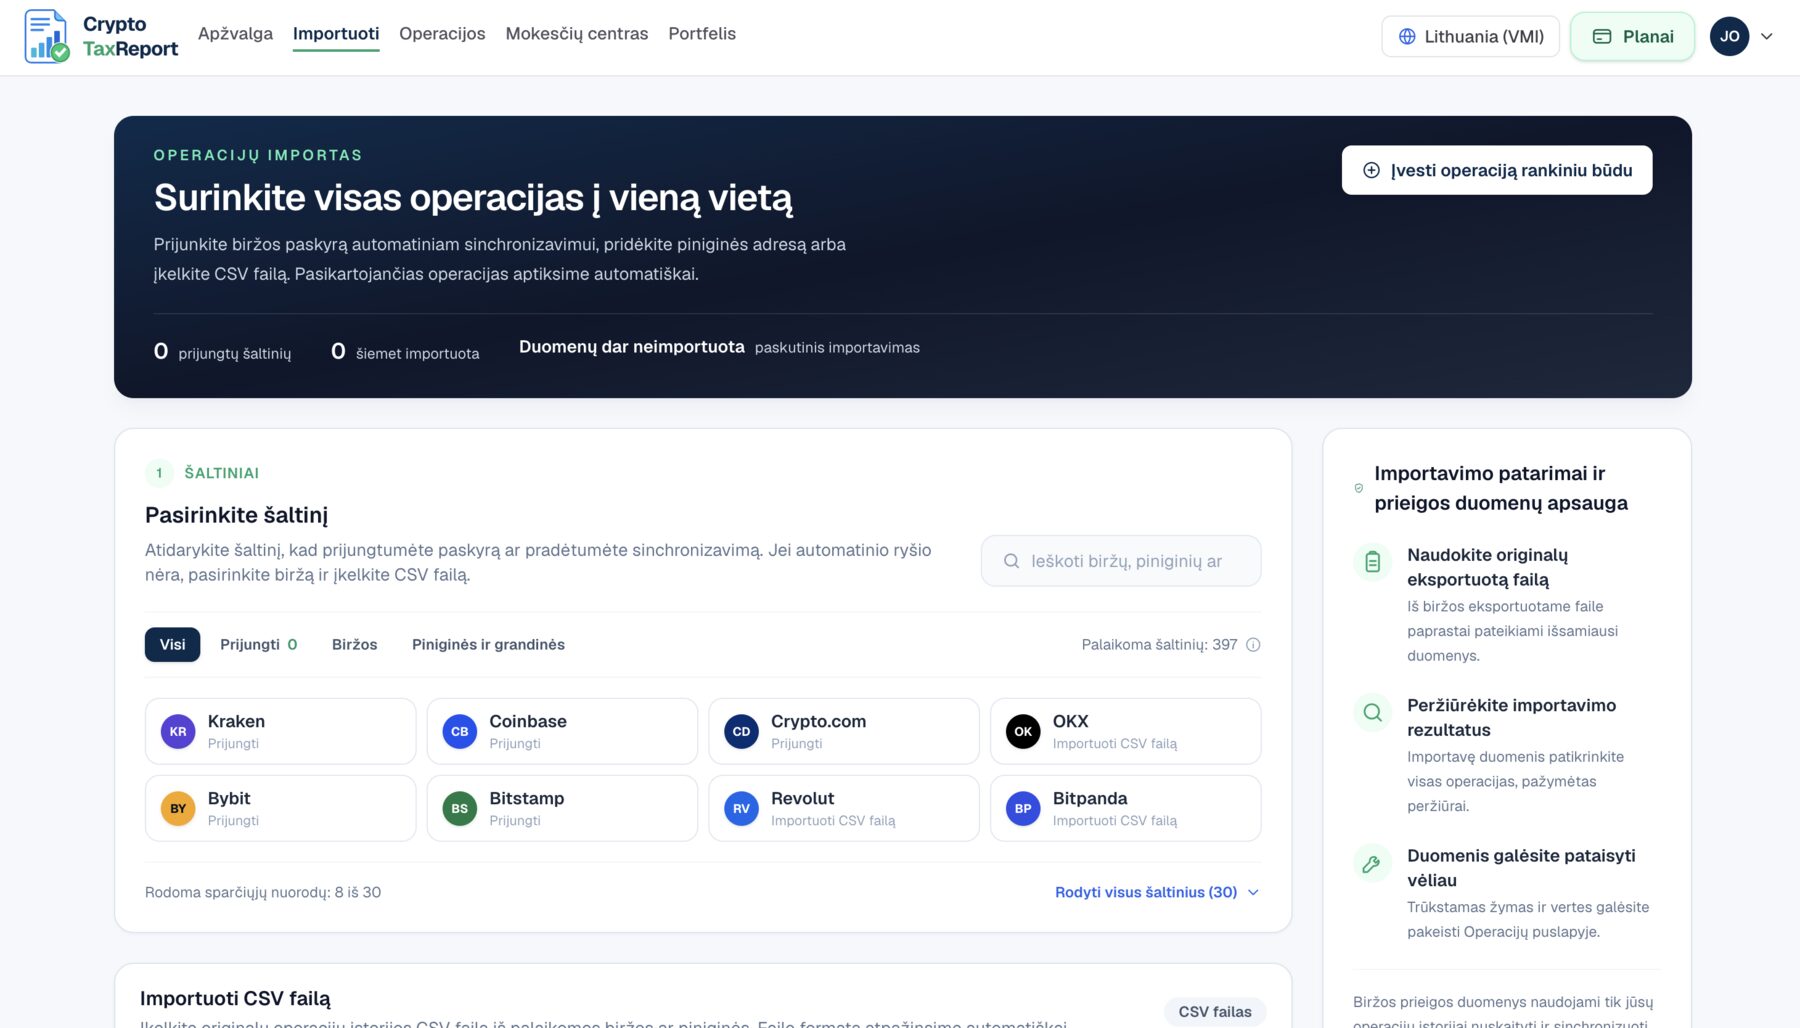Open the Bybit source card
Viewport: 1800px width, 1028px height.
tap(280, 808)
